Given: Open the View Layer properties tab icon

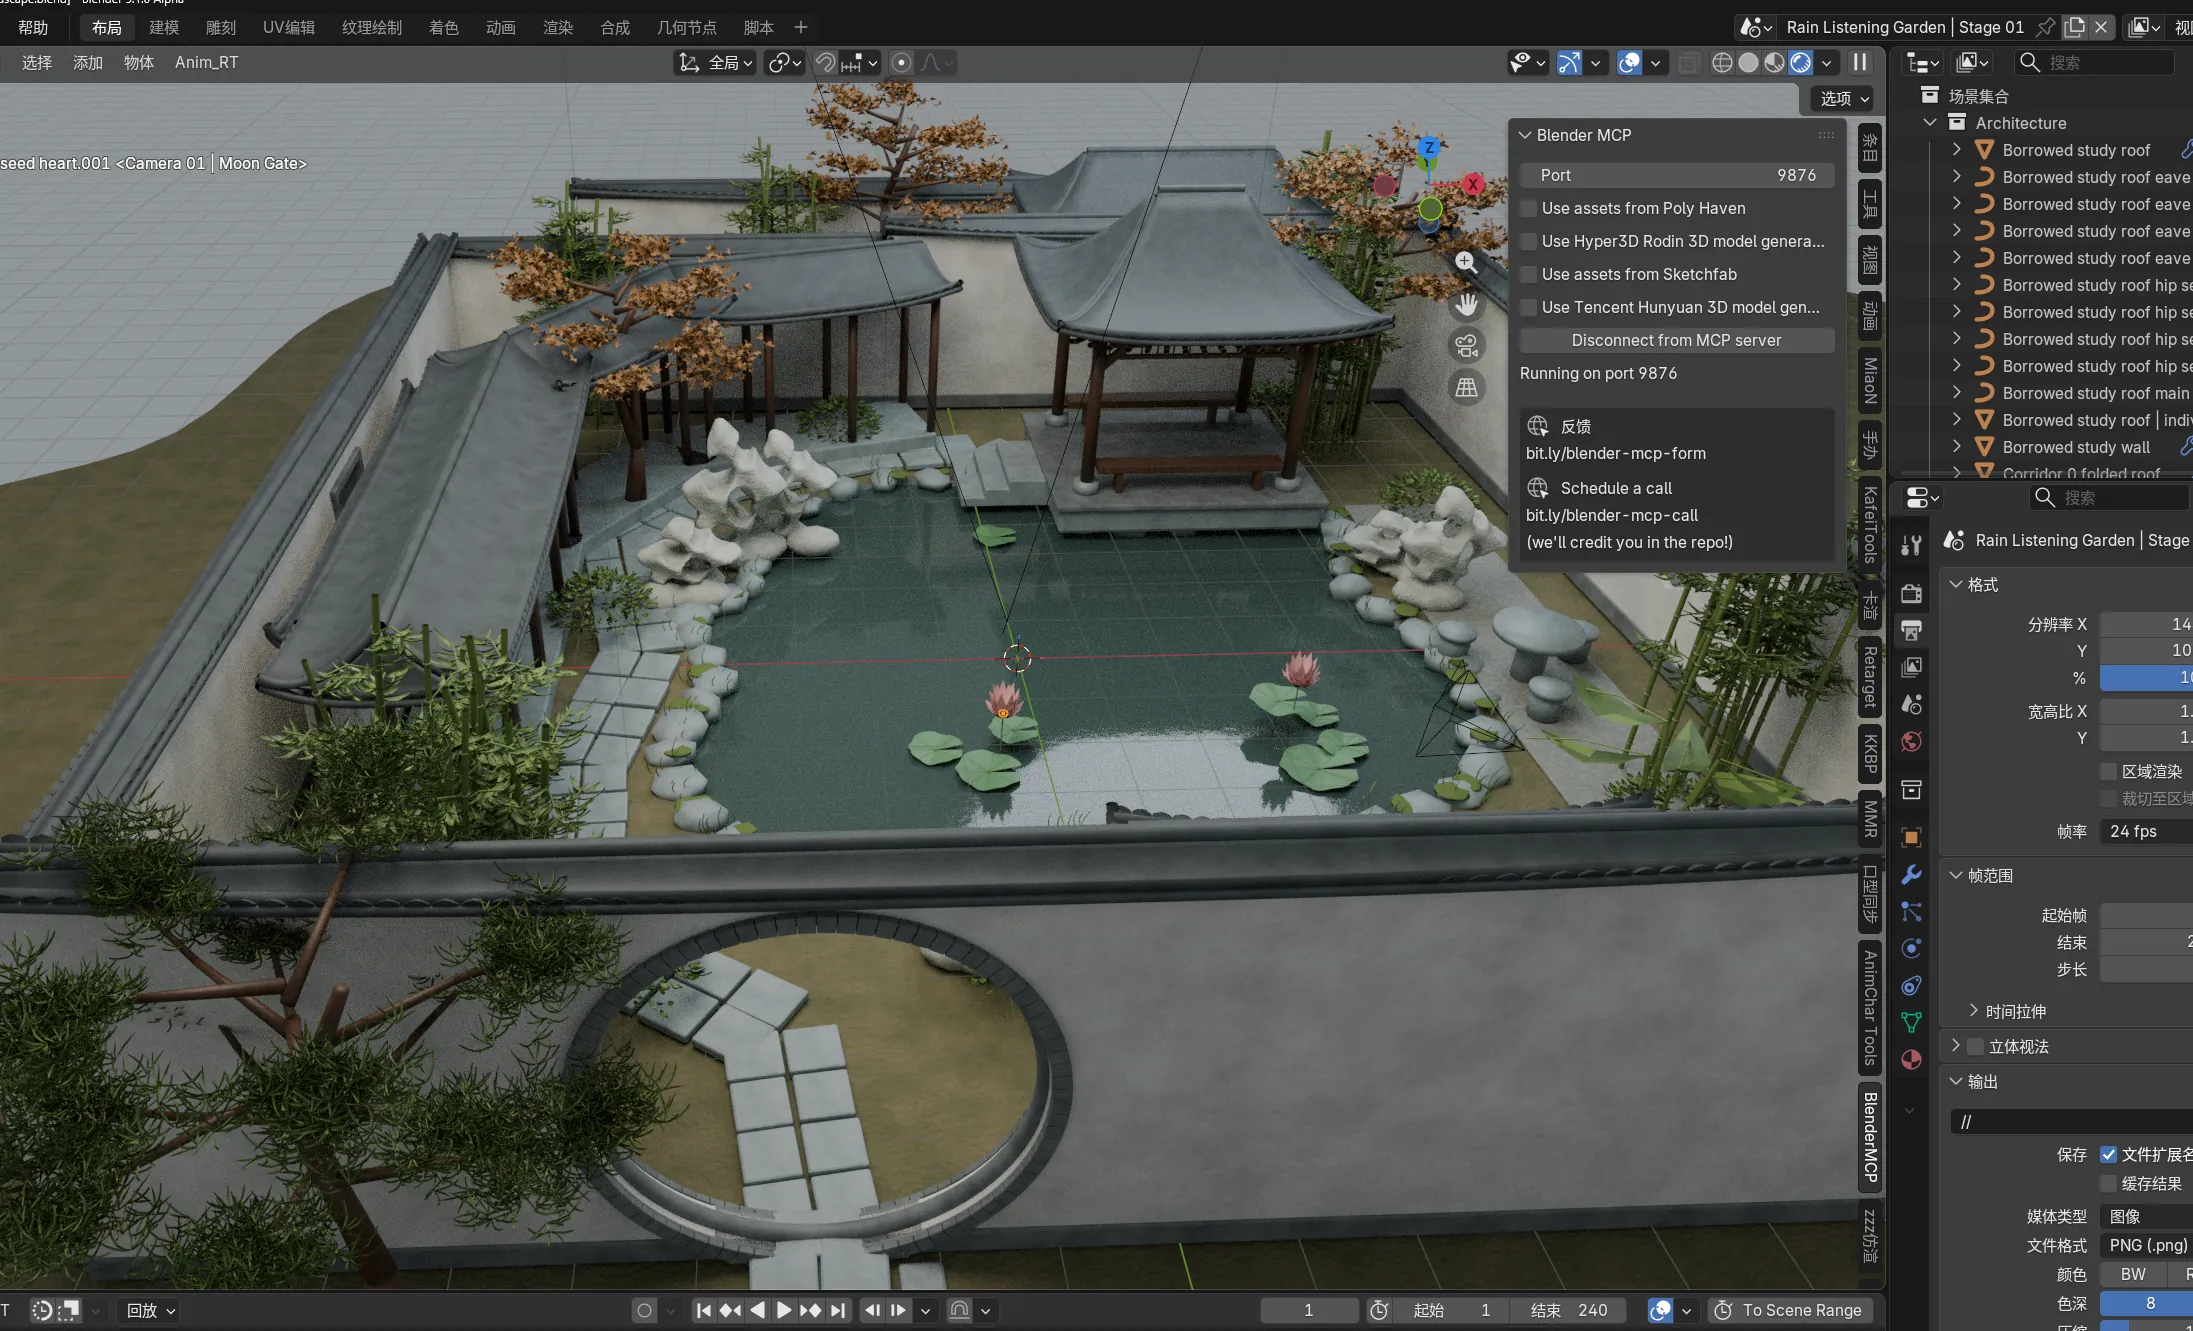Looking at the screenshot, I should click(x=1911, y=667).
